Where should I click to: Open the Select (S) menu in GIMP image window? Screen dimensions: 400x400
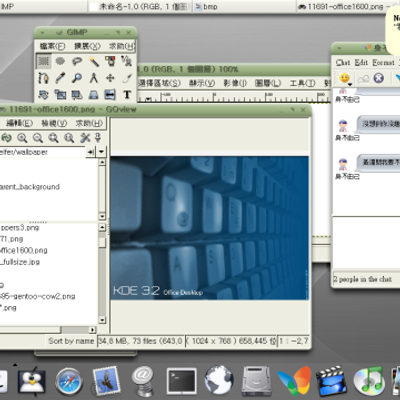click(159, 83)
